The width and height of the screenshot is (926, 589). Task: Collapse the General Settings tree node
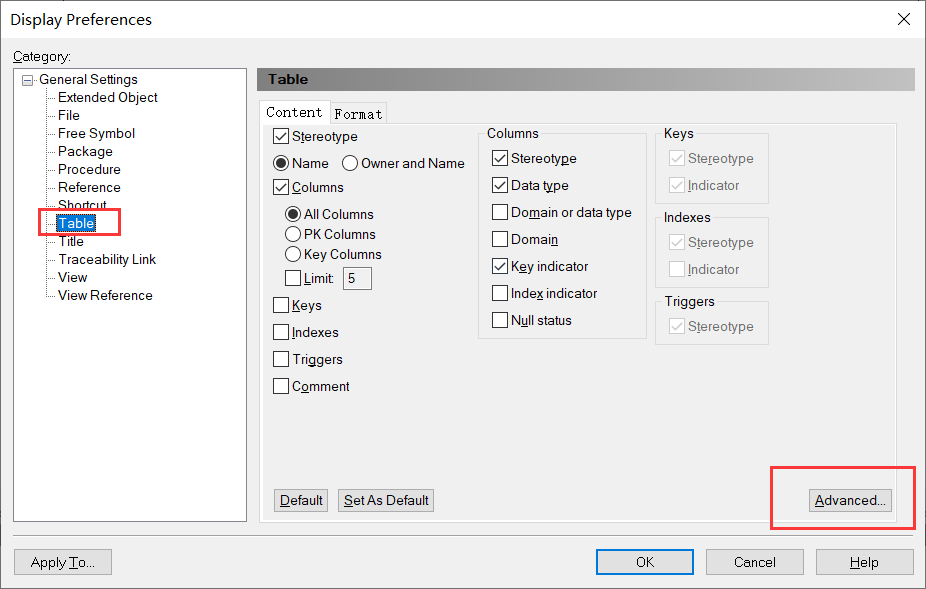[28, 80]
